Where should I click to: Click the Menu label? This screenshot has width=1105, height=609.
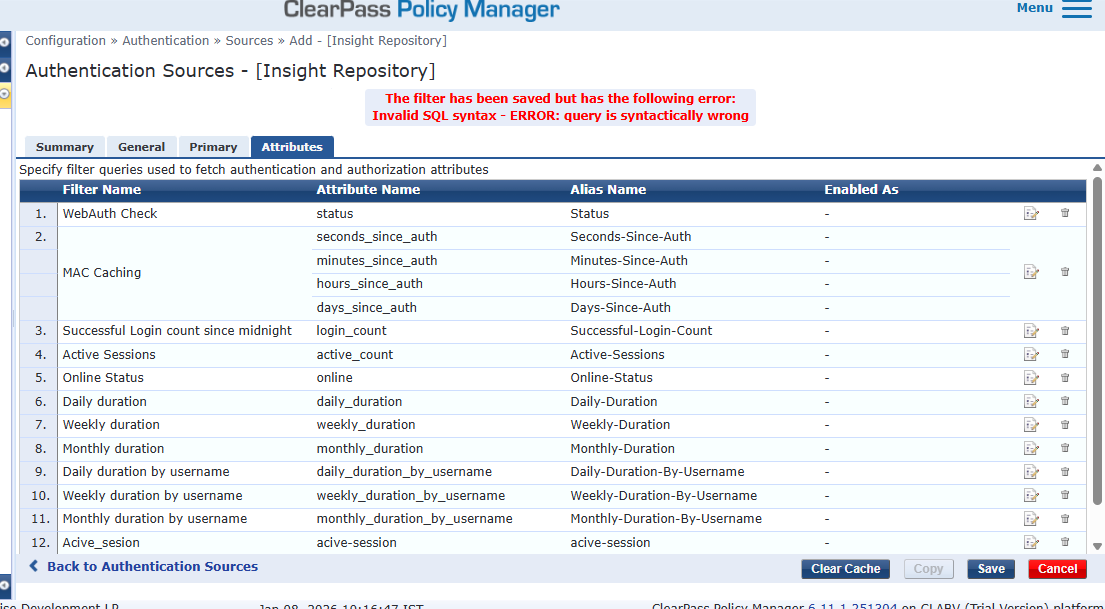(x=1035, y=8)
